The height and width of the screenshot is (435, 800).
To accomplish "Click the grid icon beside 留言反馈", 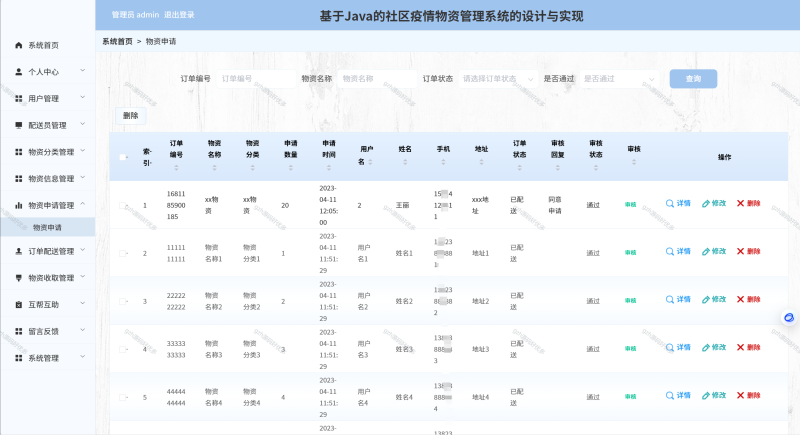I will tap(19, 331).
